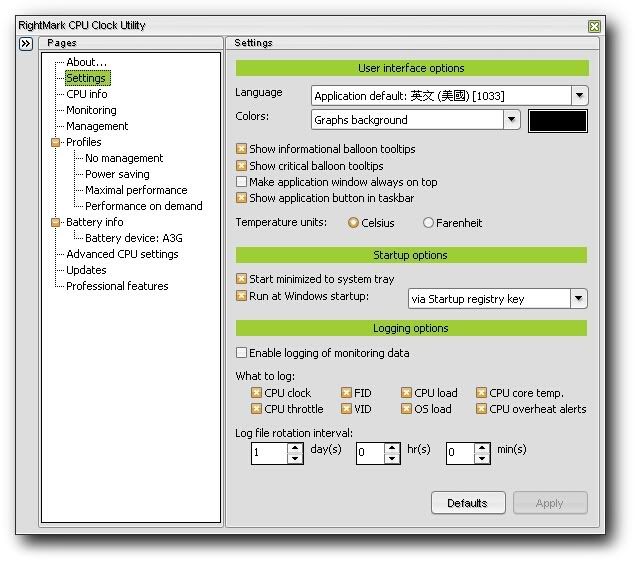Click the Defaults button
Image resolution: width=635 pixels, height=564 pixels.
(x=468, y=503)
